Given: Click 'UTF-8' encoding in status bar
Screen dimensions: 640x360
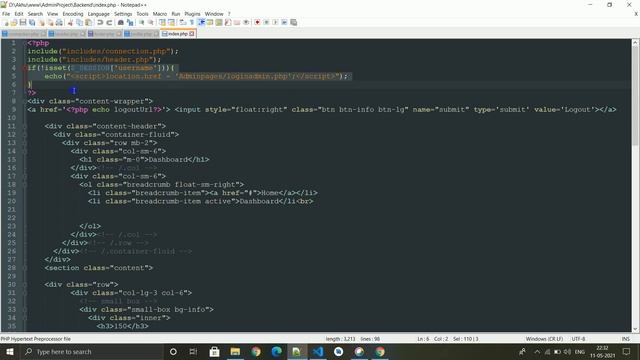Looking at the screenshot, I should (578, 339).
